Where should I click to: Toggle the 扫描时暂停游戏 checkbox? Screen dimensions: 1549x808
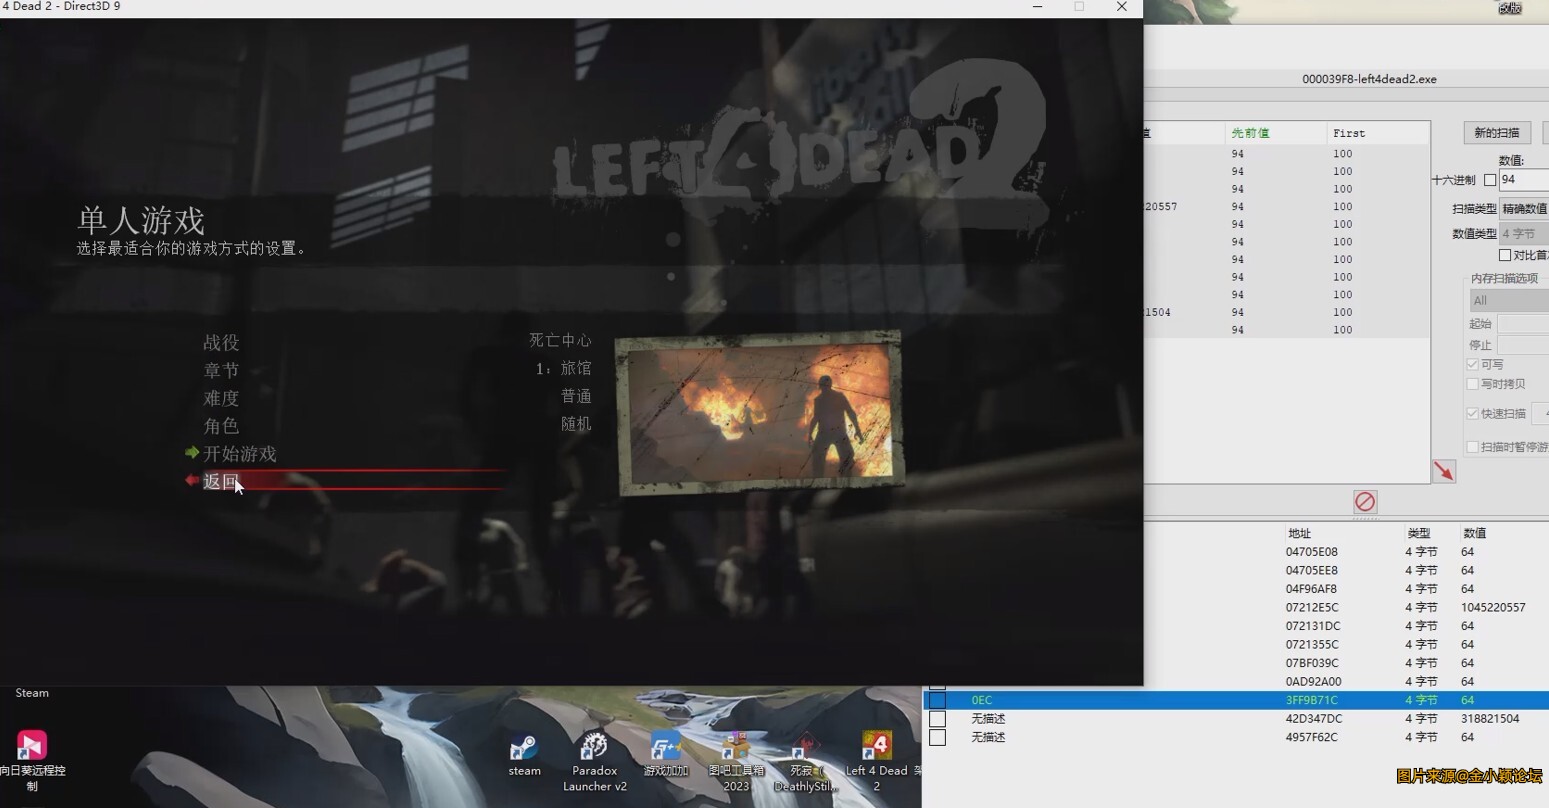(1472, 447)
